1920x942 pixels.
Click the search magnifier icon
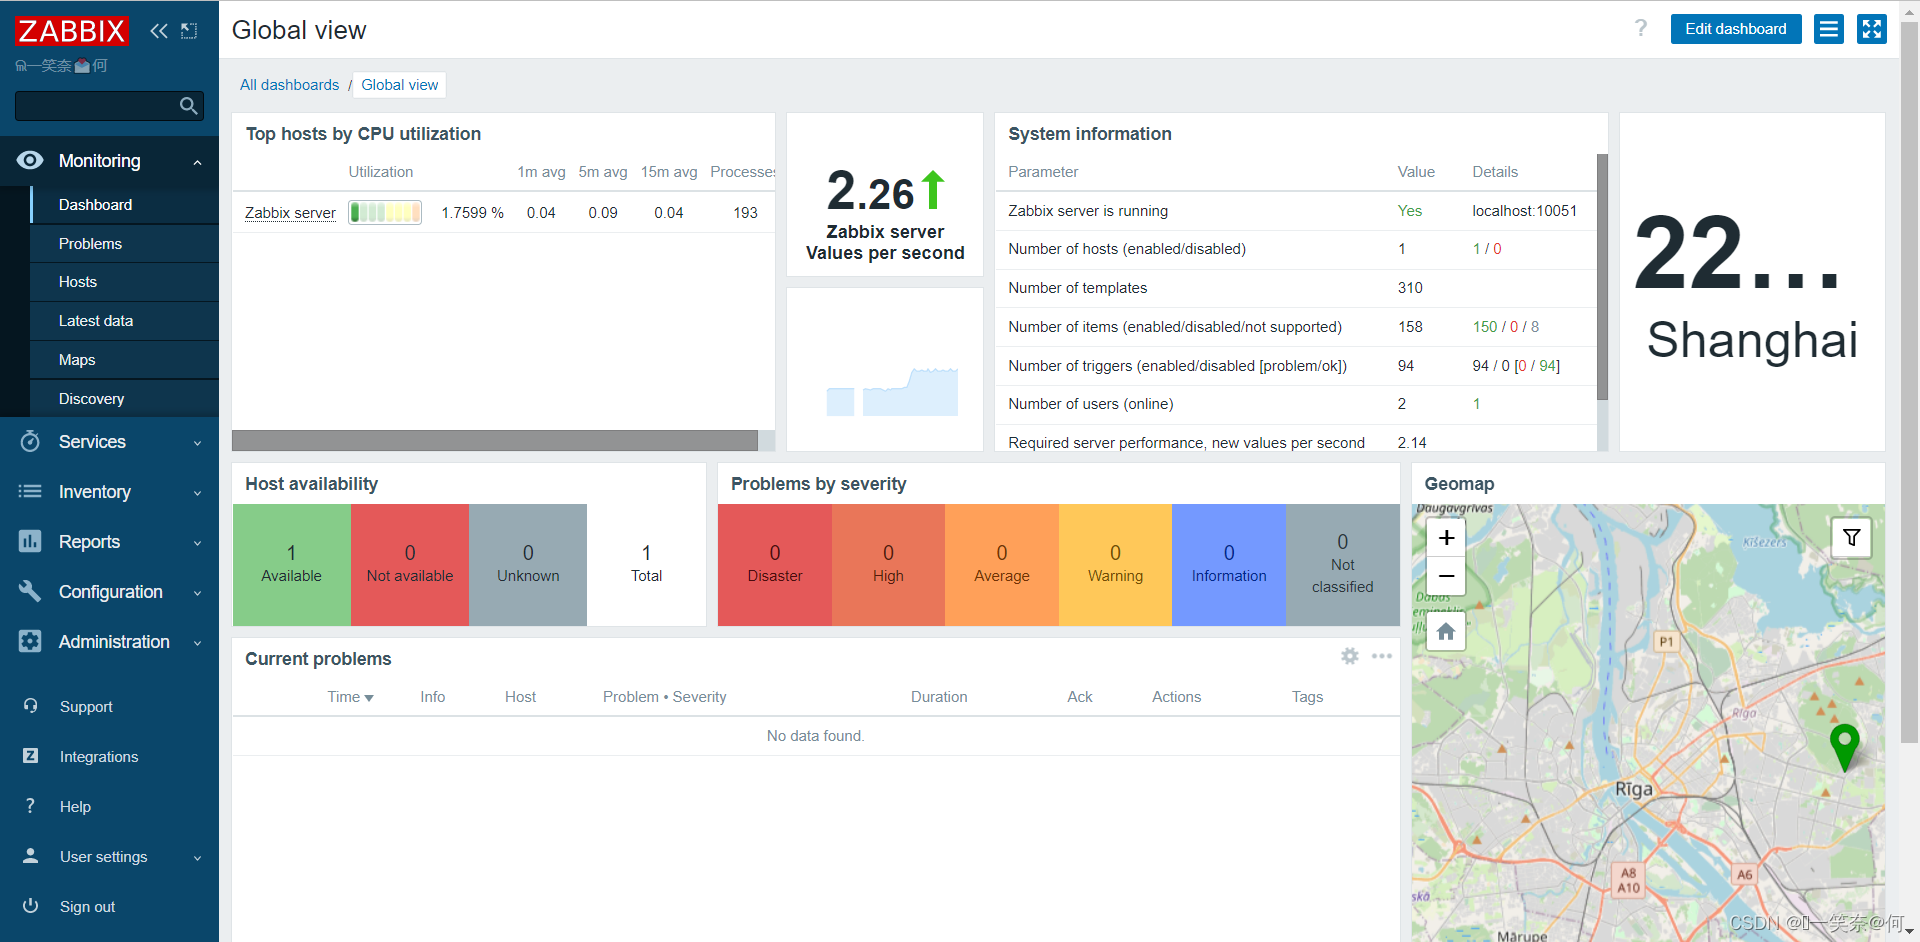188,106
